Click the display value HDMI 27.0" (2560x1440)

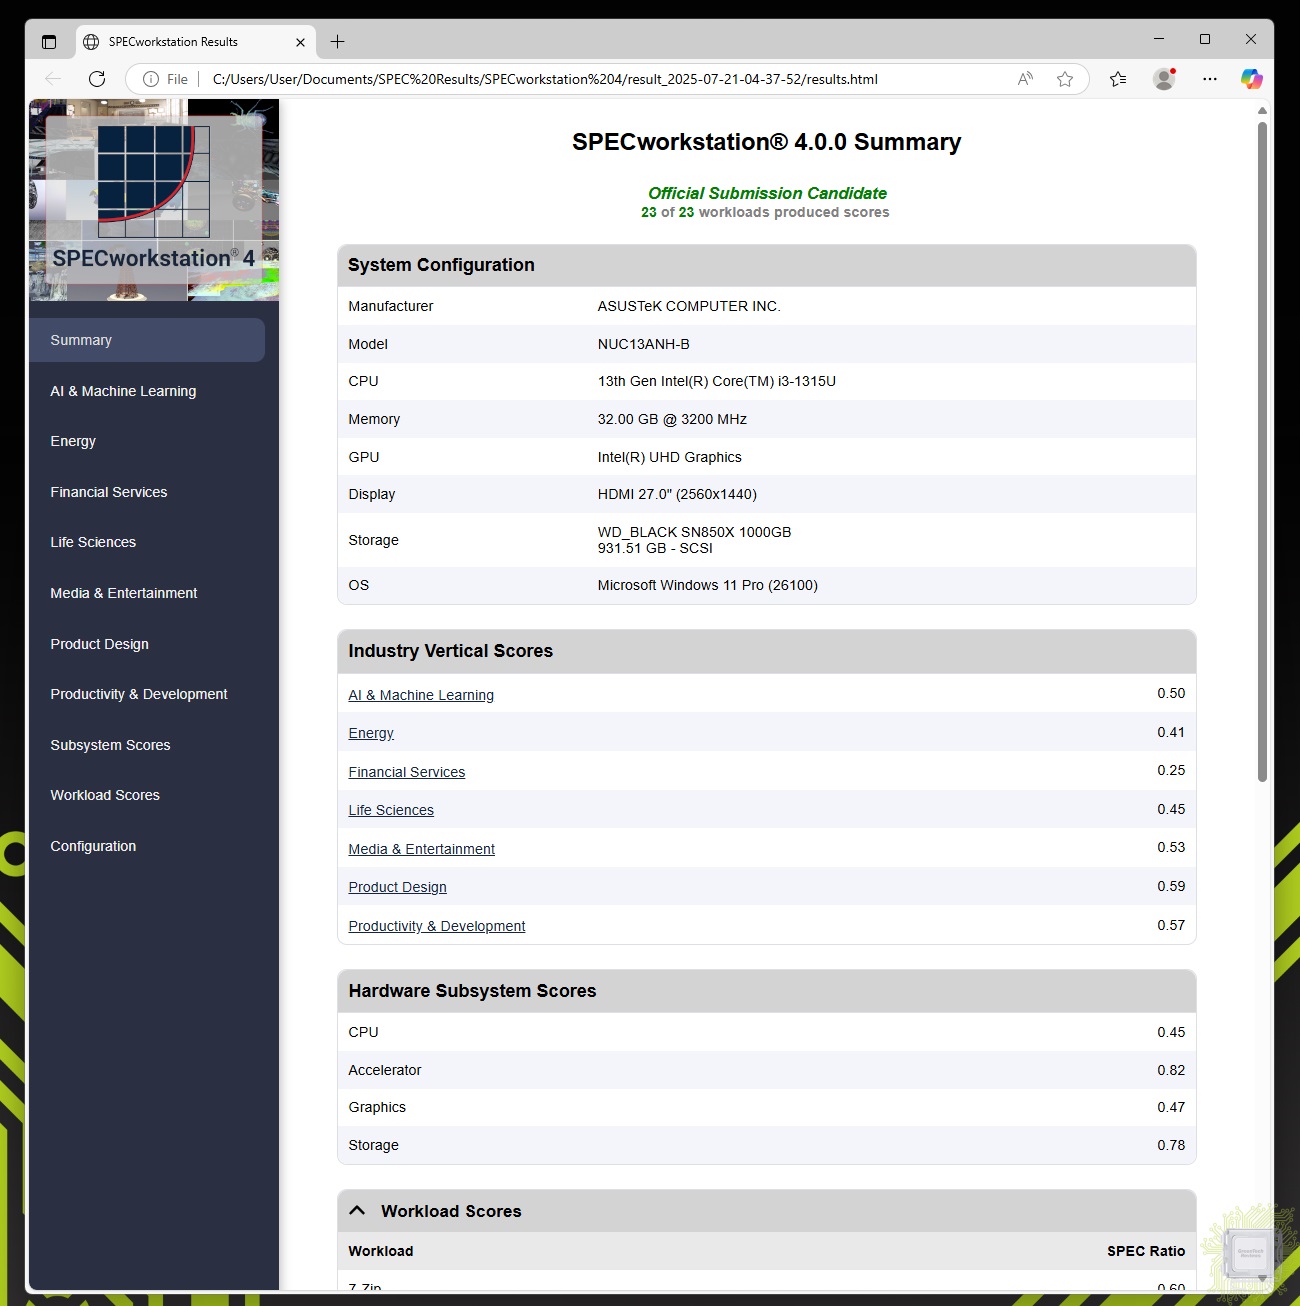click(677, 494)
